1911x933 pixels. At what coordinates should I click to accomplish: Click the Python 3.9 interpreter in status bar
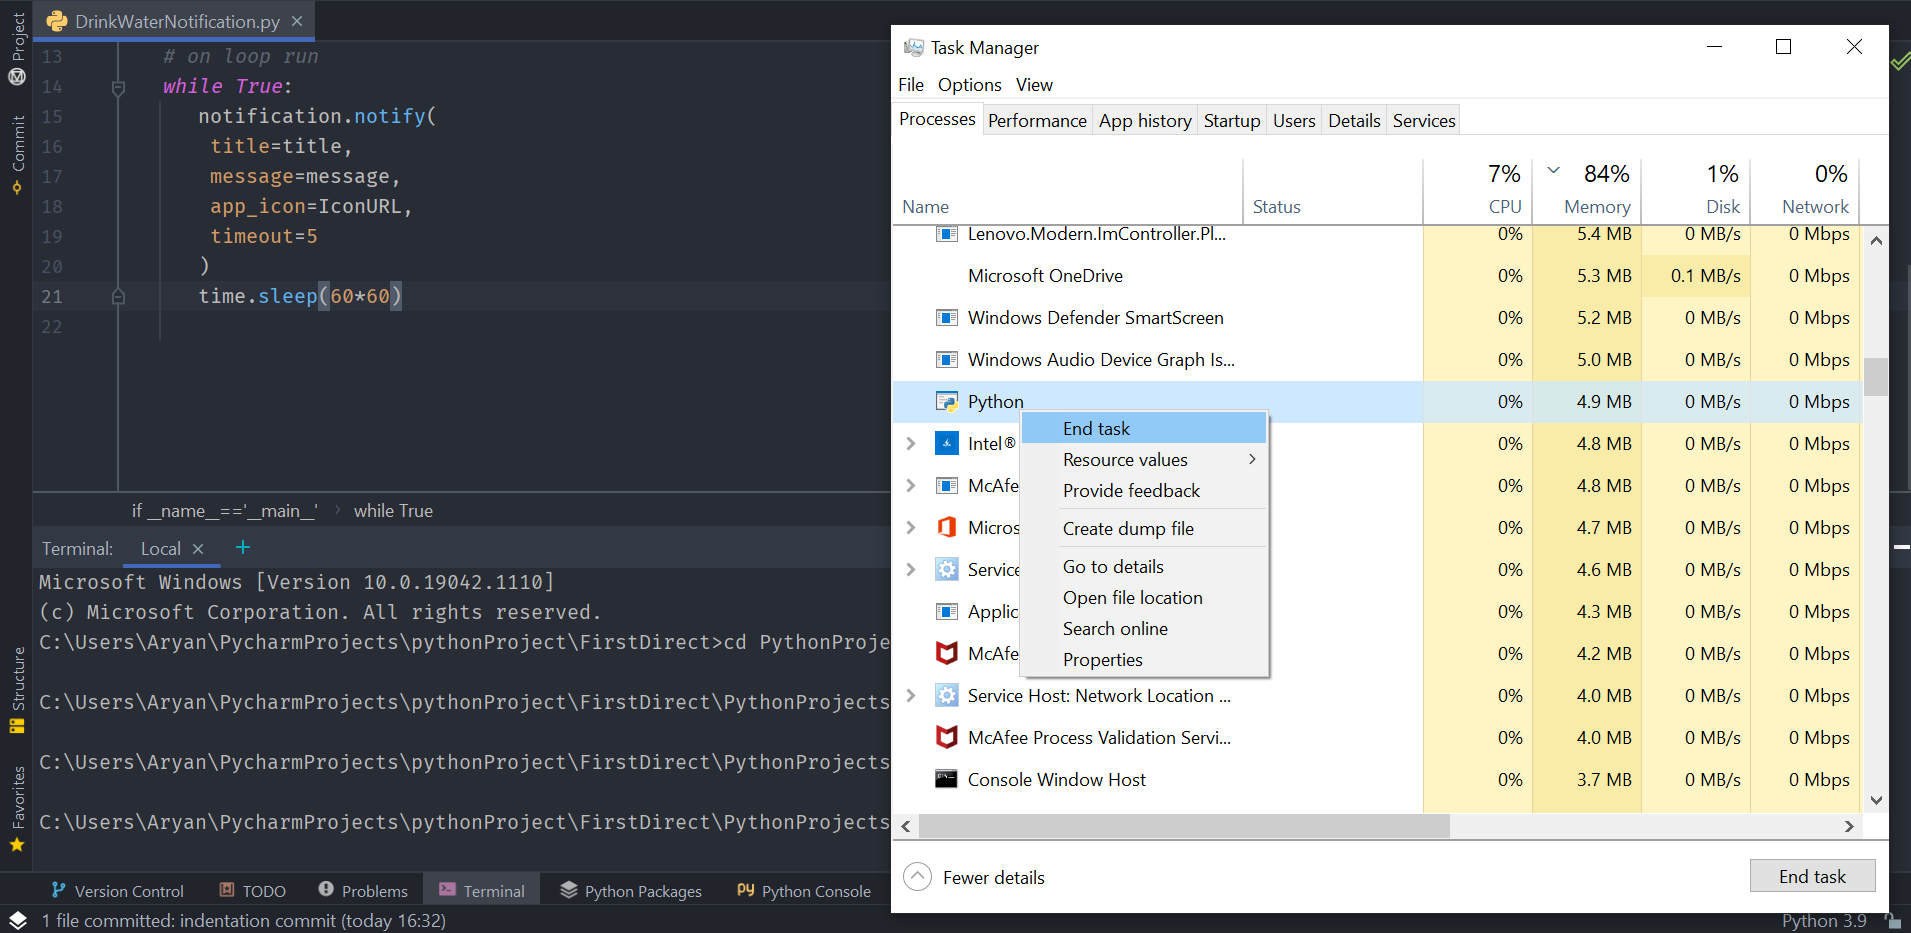(x=1824, y=920)
